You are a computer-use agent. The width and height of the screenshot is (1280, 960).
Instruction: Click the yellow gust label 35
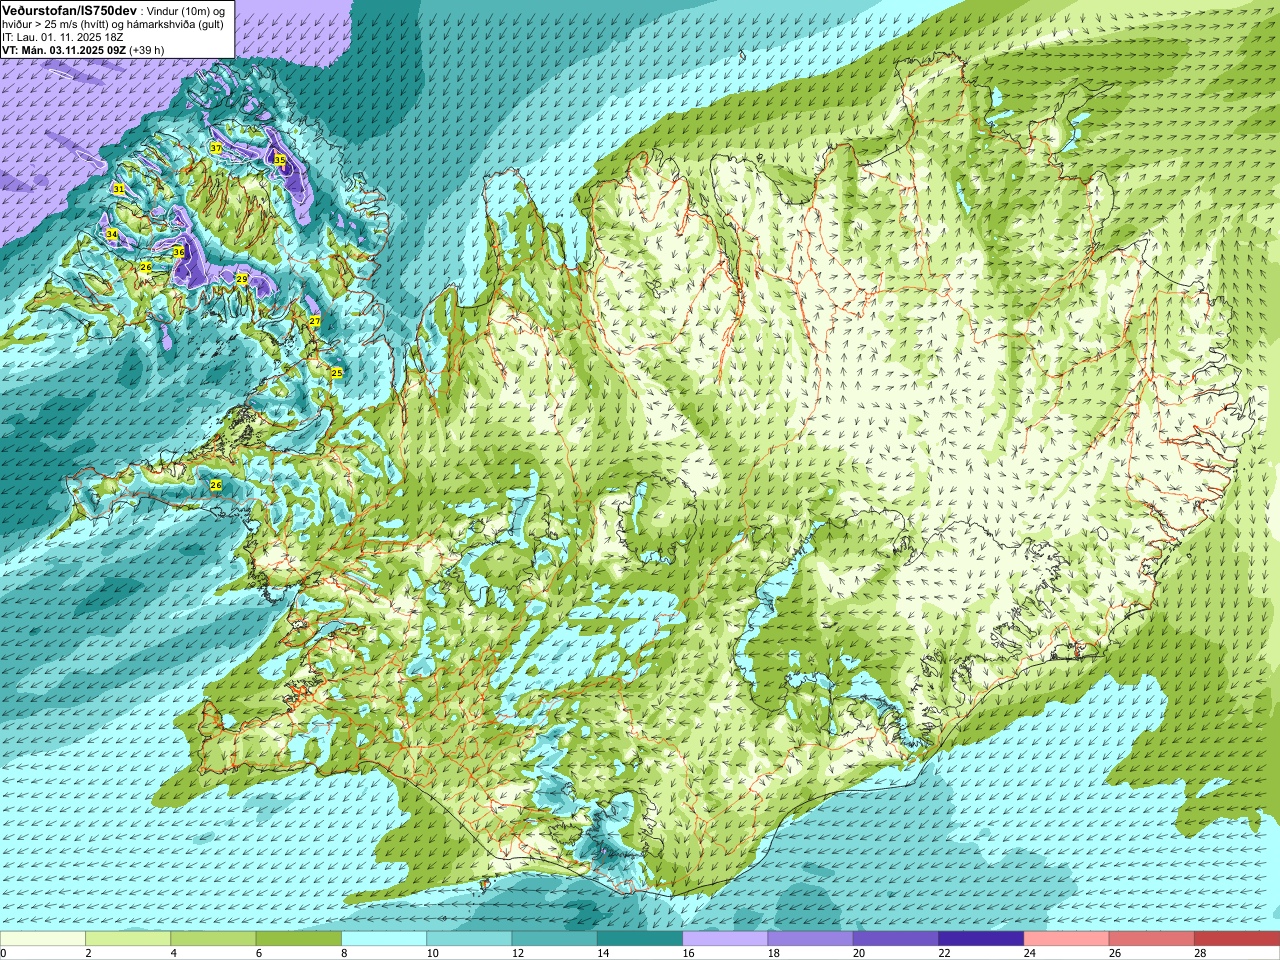[x=279, y=160]
